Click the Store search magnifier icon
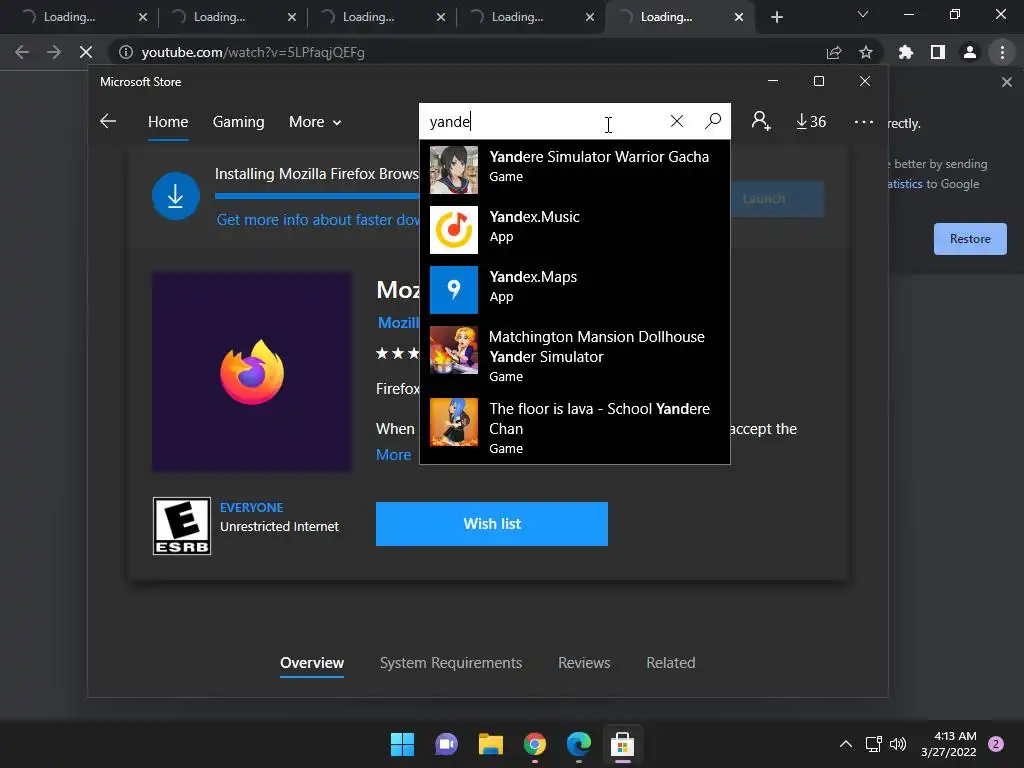Viewport: 1024px width, 768px height. point(713,121)
